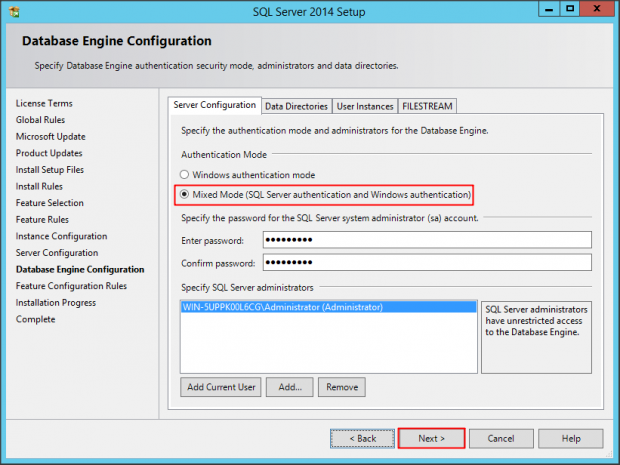
Task: Click Product Updates in the steps list
Action: click(x=49, y=153)
